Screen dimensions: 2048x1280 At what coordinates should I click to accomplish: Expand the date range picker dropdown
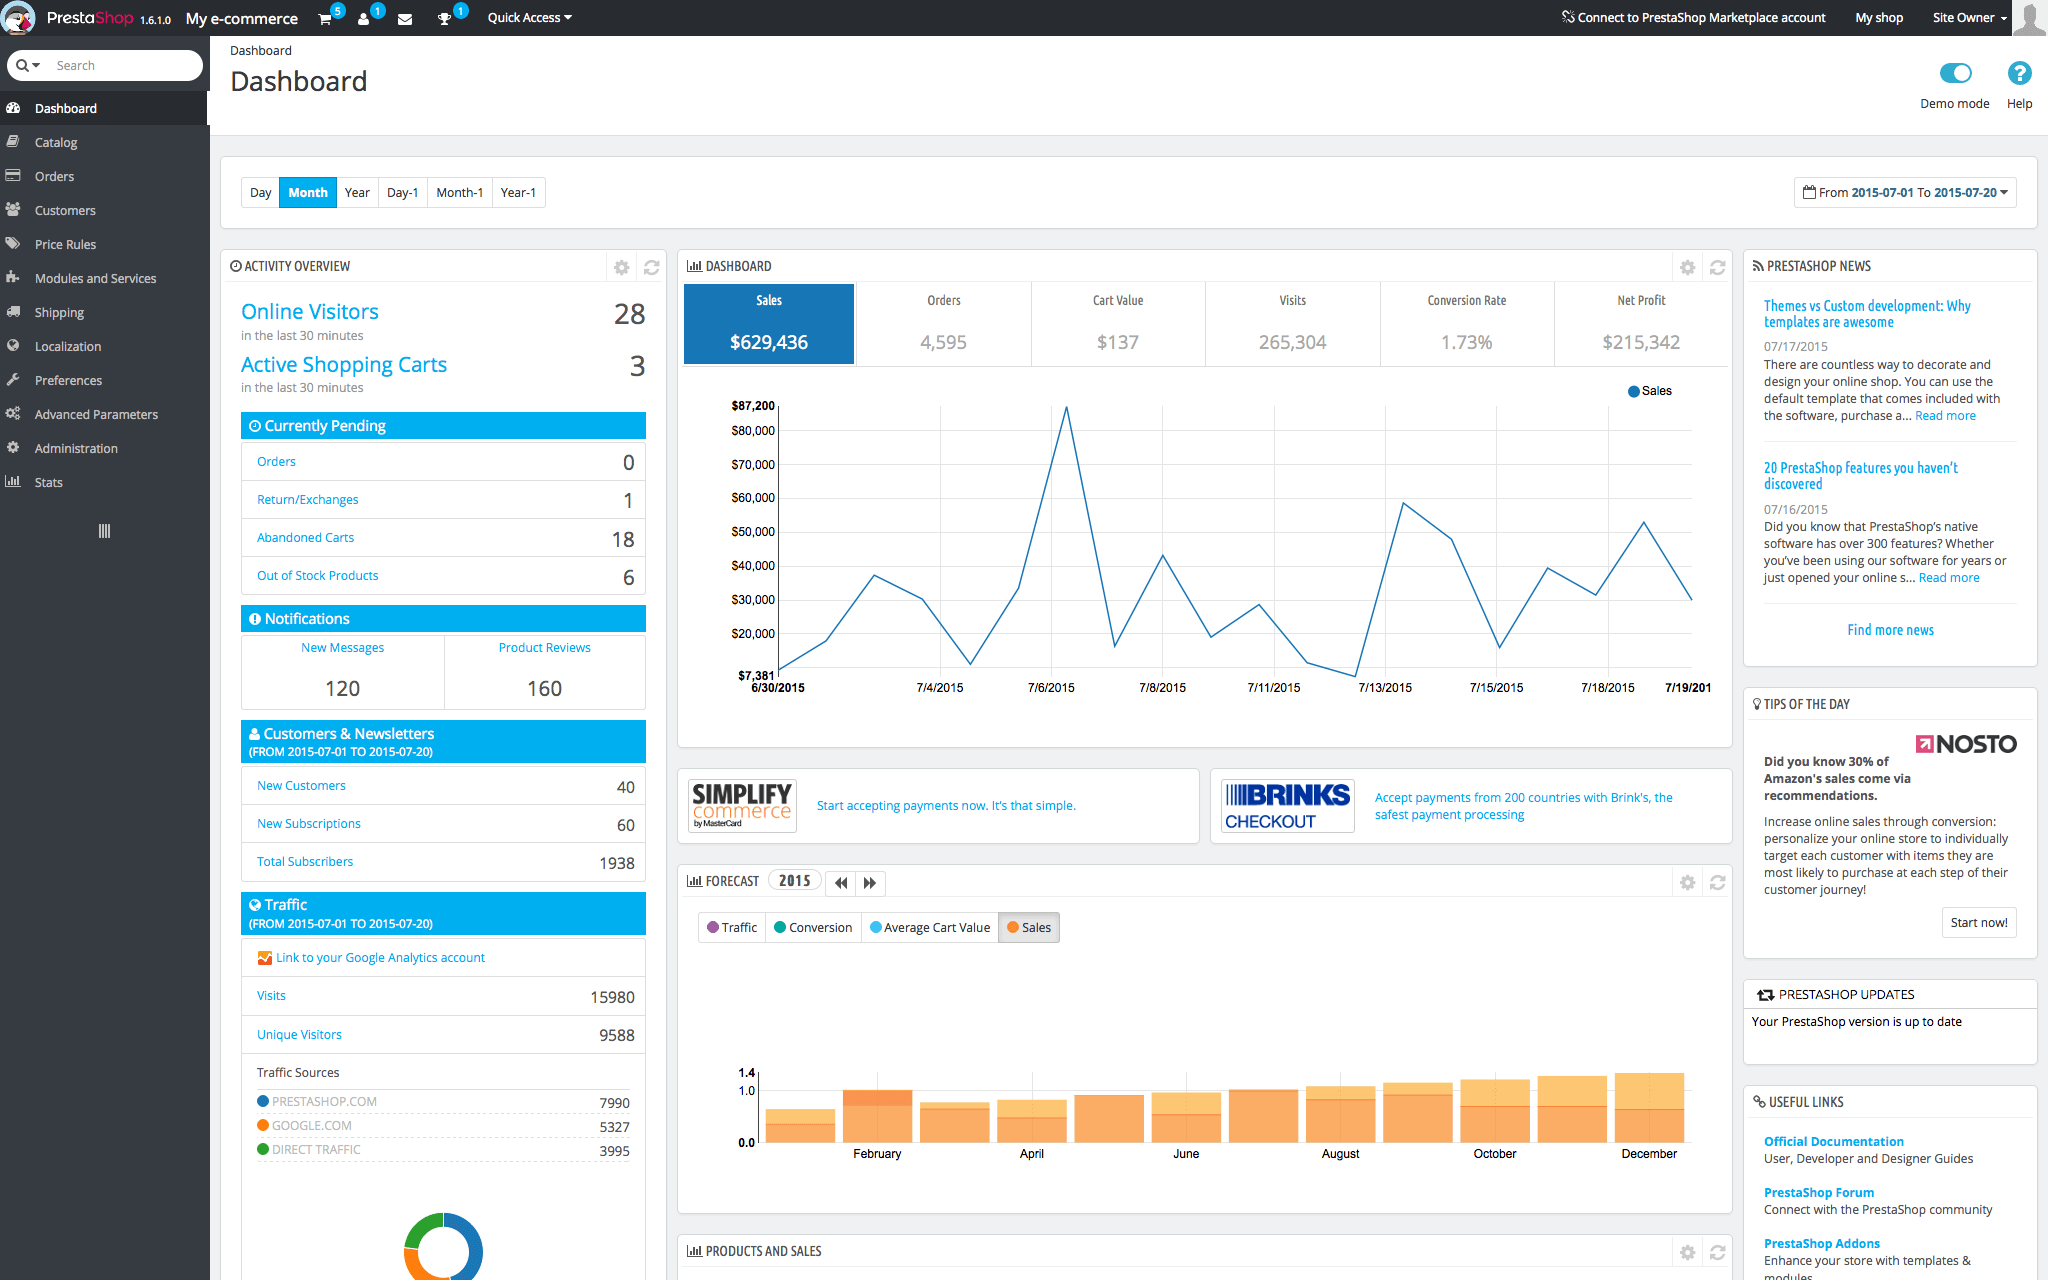pos(1905,192)
